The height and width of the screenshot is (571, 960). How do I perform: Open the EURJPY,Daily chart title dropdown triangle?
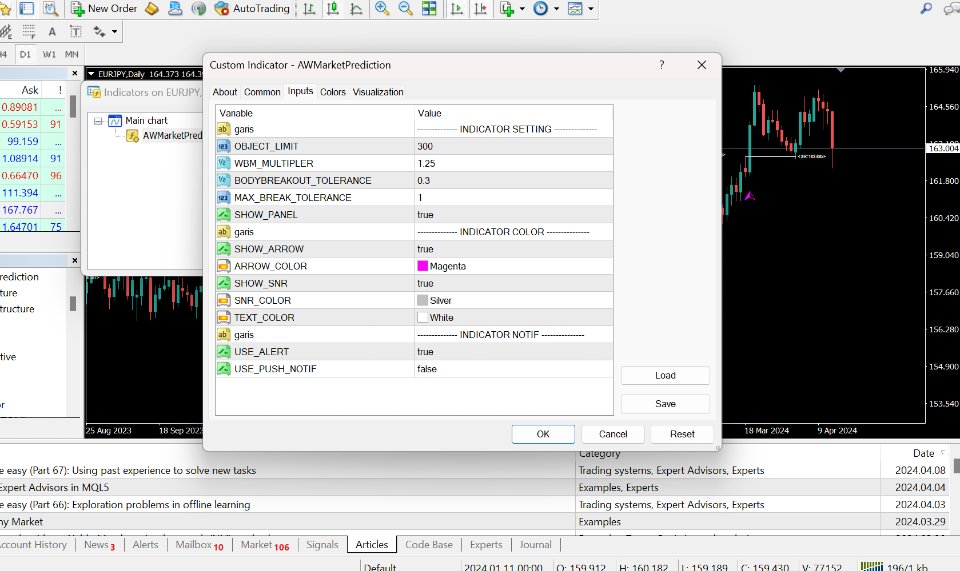(x=91, y=74)
